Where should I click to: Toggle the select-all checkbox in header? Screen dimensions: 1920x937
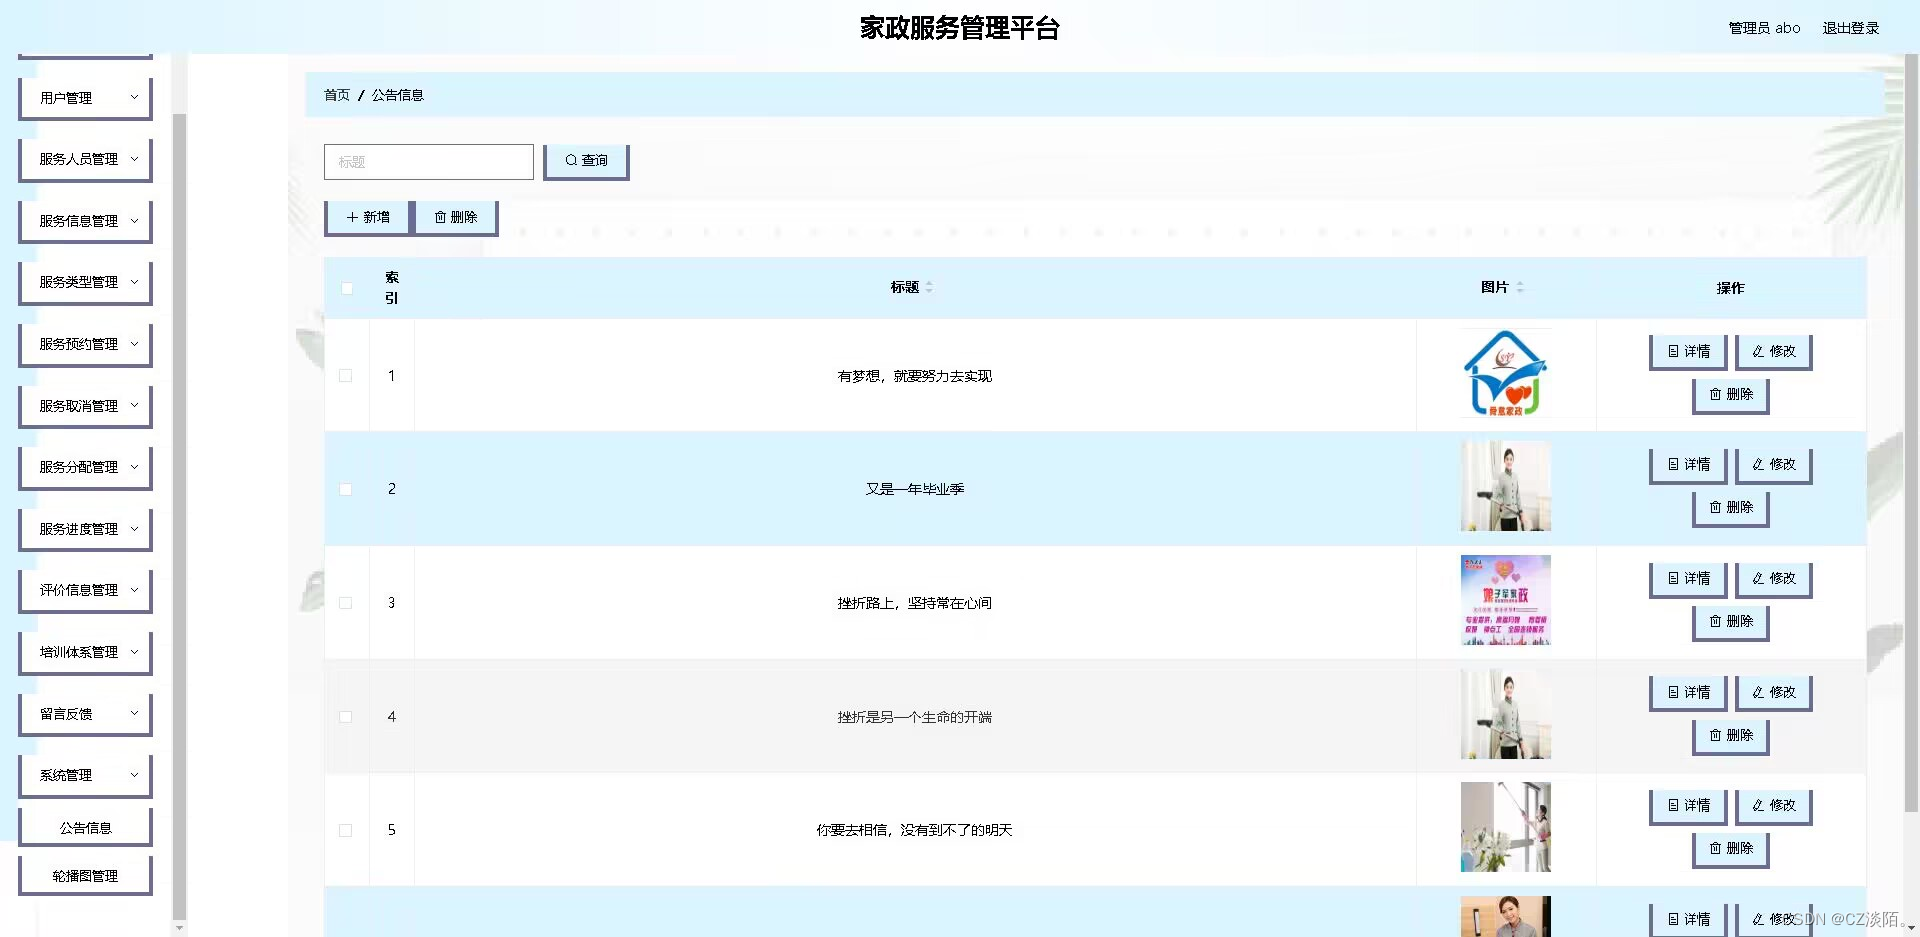pos(347,288)
